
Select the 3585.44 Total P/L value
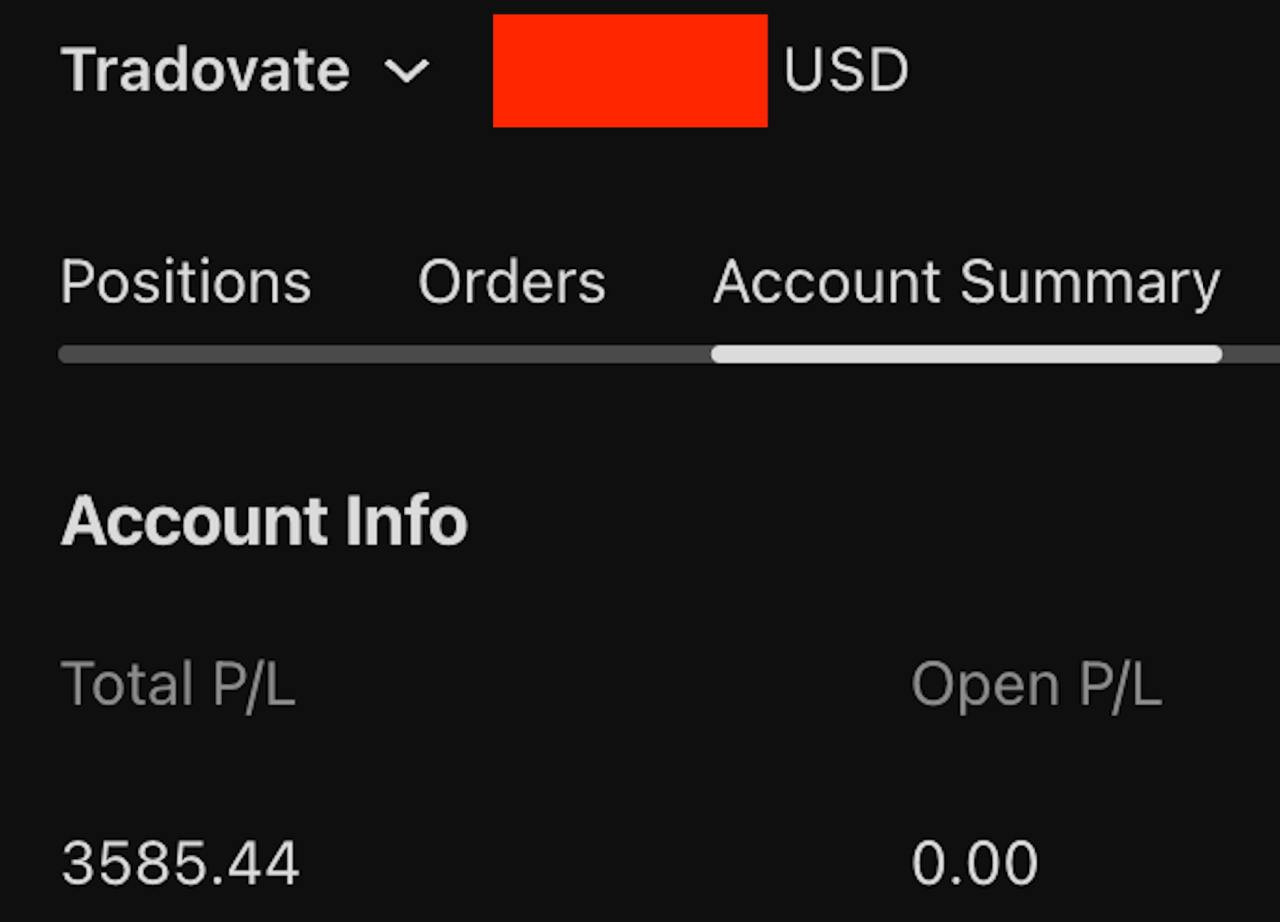coord(180,864)
